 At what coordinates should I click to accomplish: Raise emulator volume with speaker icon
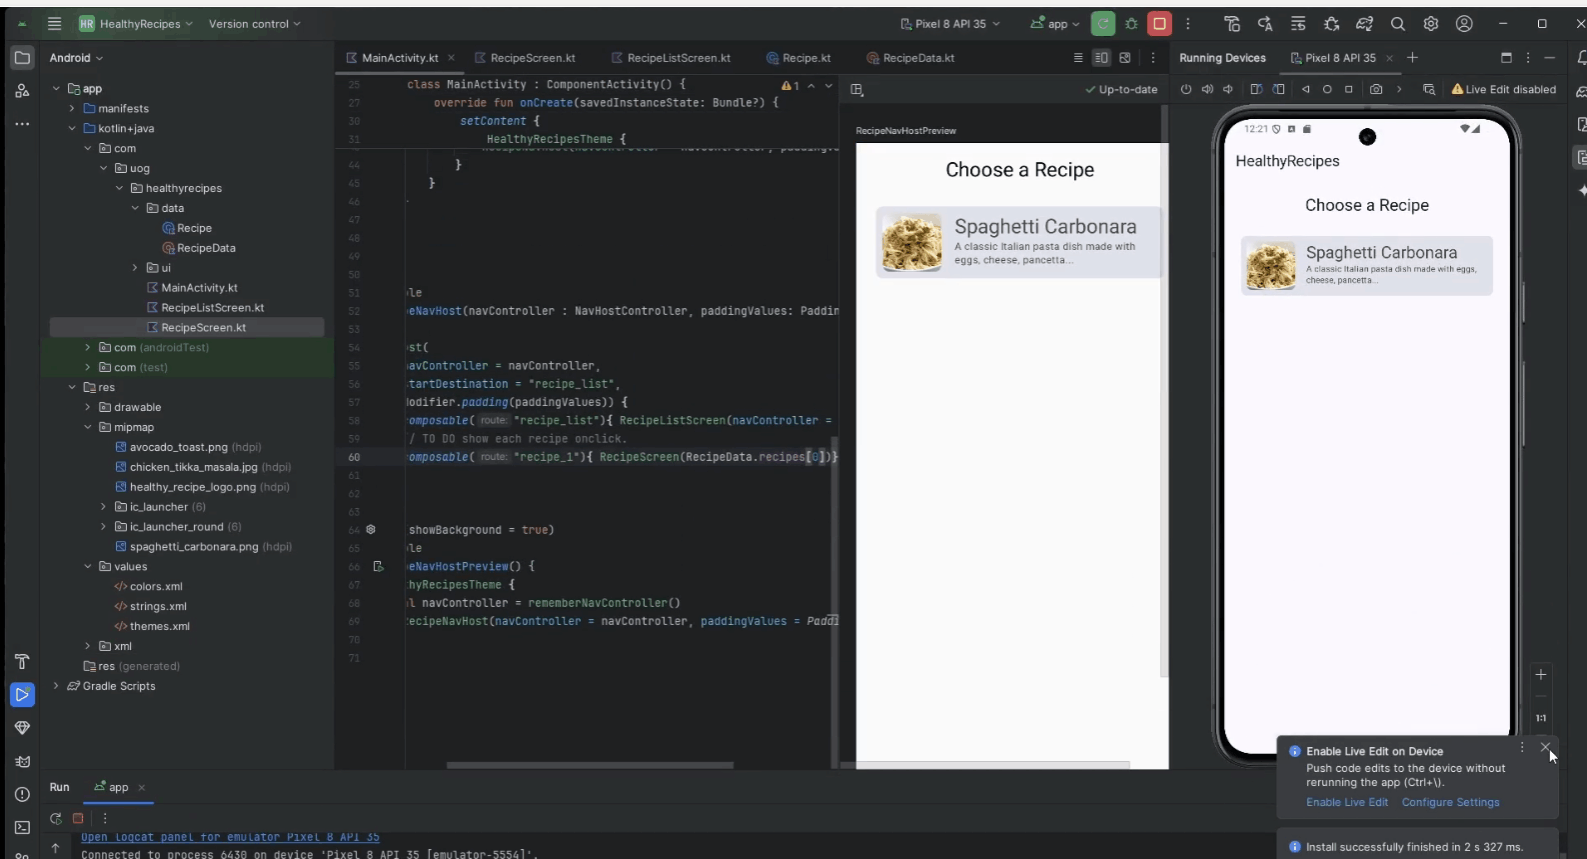(1207, 89)
